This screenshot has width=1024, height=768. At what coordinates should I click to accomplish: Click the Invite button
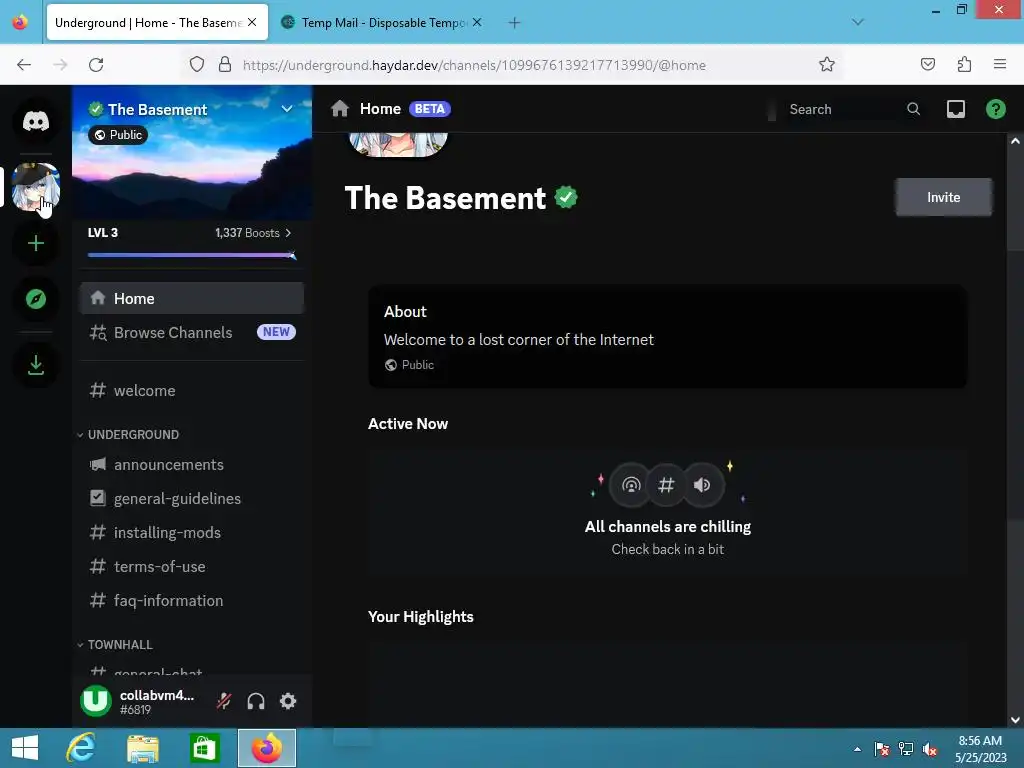pyautogui.click(x=943, y=197)
